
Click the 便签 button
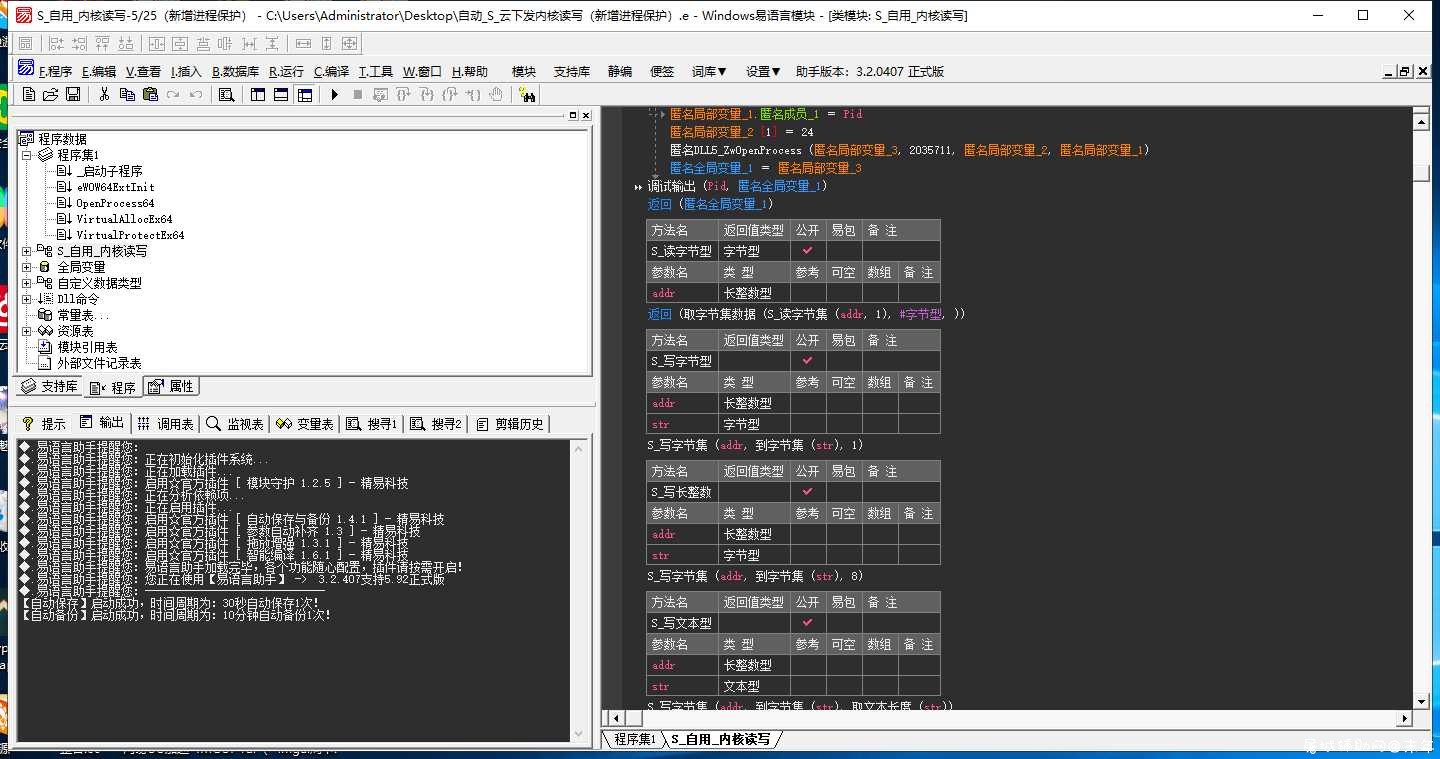662,71
